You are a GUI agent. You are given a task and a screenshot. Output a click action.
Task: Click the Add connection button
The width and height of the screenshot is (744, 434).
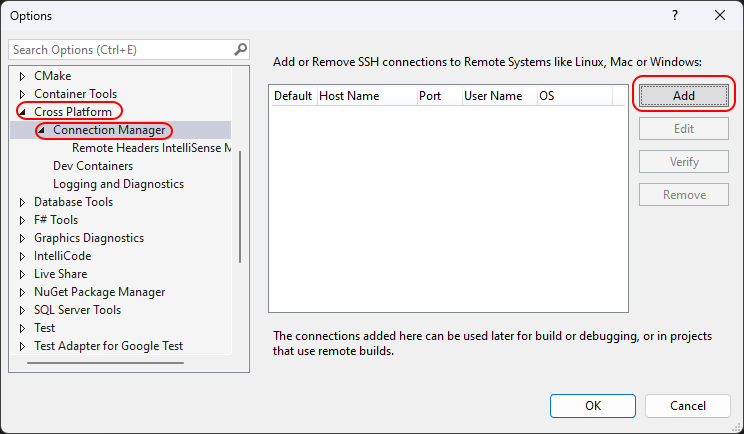(x=684, y=95)
